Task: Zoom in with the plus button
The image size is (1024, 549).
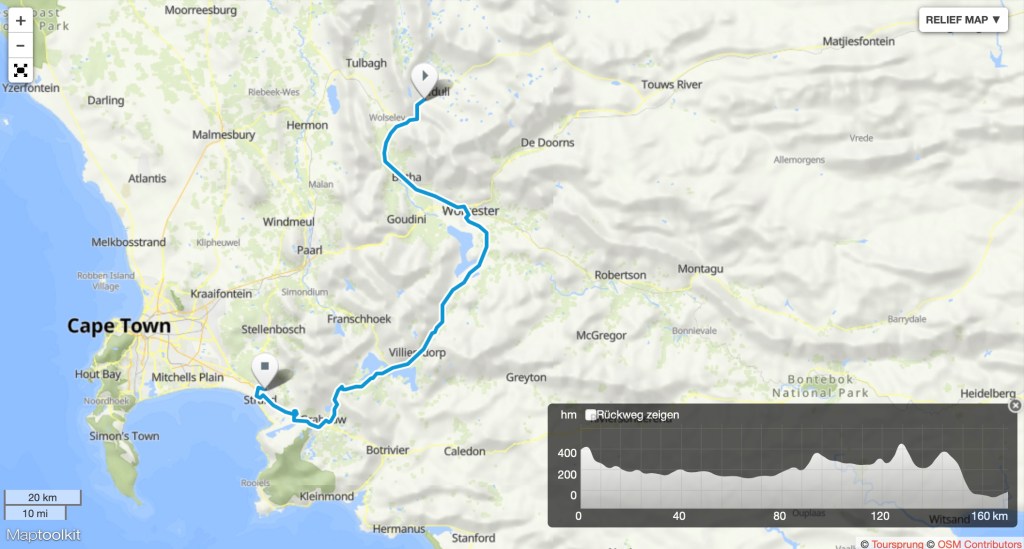Action: click(x=20, y=21)
